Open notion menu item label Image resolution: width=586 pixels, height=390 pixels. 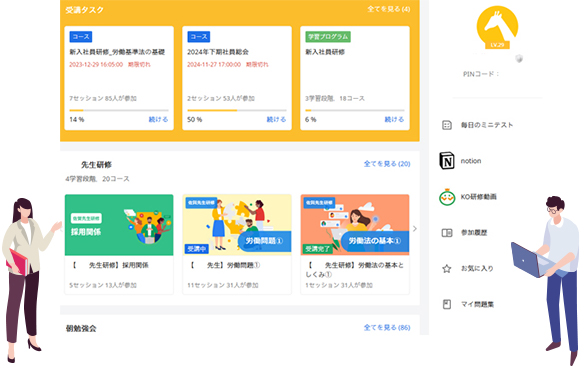(471, 161)
